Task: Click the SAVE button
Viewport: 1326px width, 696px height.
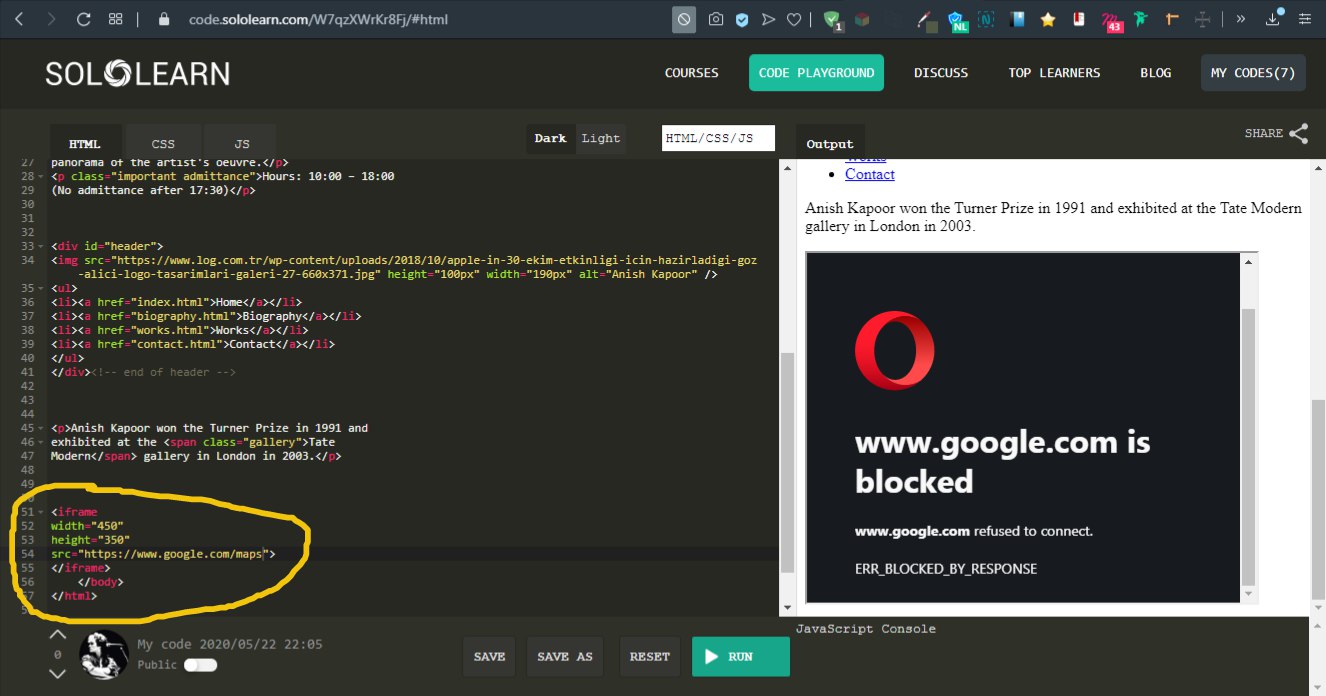Action: click(489, 657)
